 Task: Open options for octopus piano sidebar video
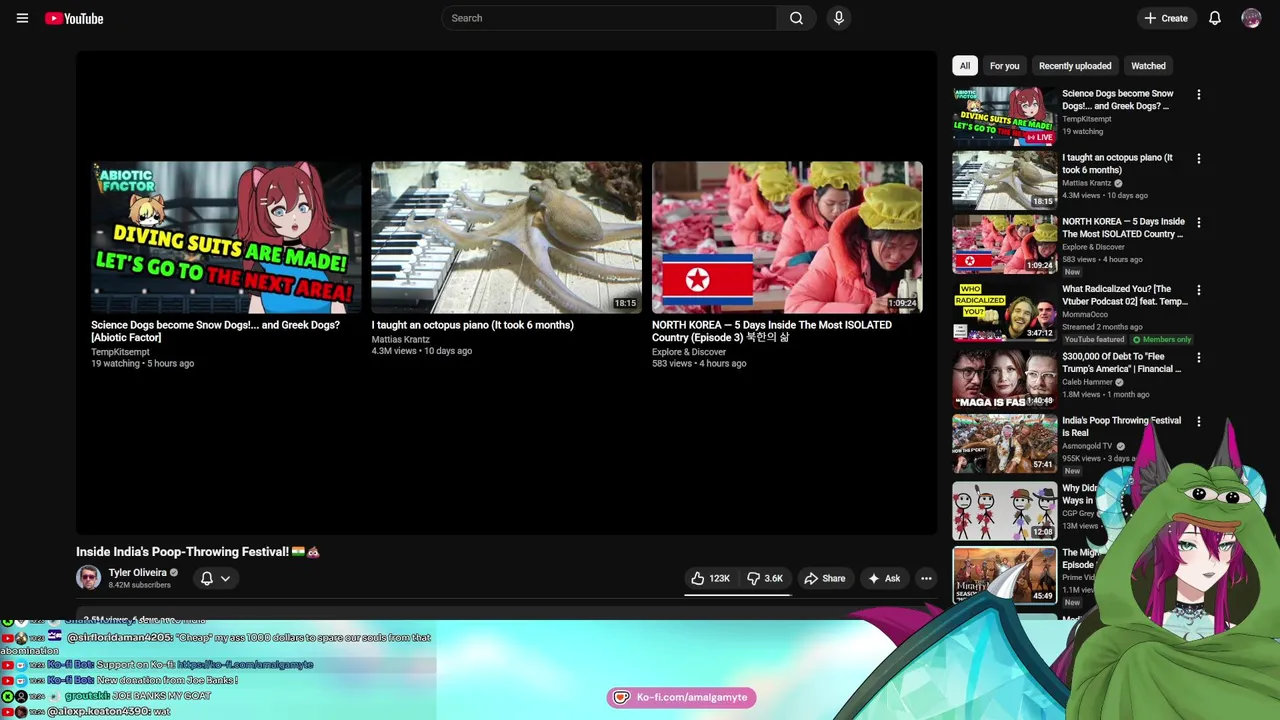click(1199, 159)
